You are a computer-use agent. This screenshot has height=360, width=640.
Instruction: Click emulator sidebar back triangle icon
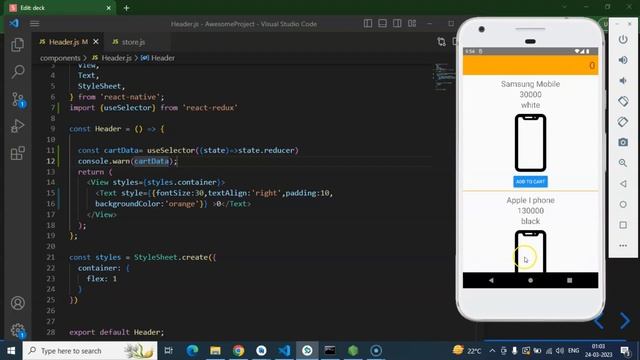[x=623, y=184]
